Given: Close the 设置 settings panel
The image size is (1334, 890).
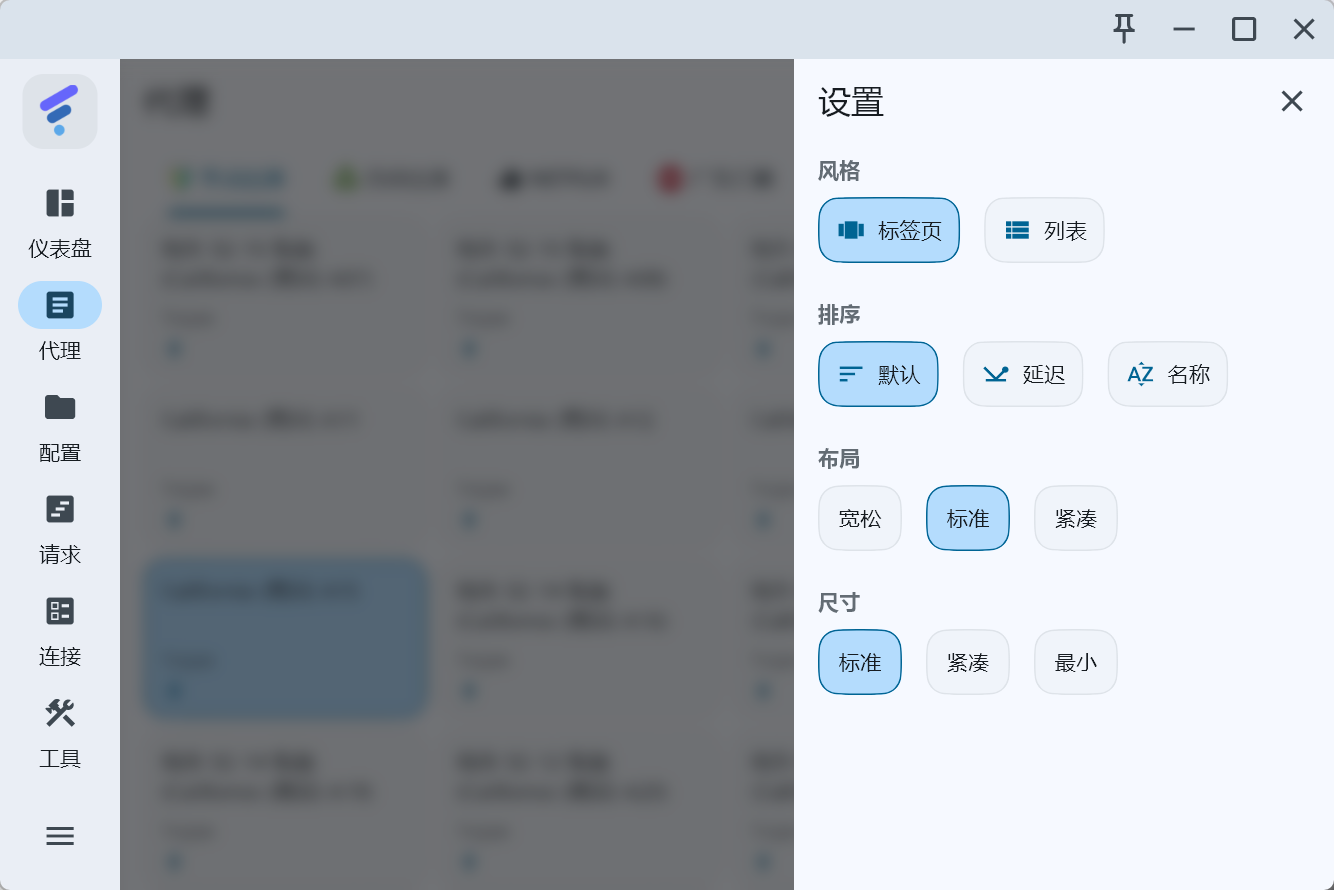Looking at the screenshot, I should [x=1292, y=101].
